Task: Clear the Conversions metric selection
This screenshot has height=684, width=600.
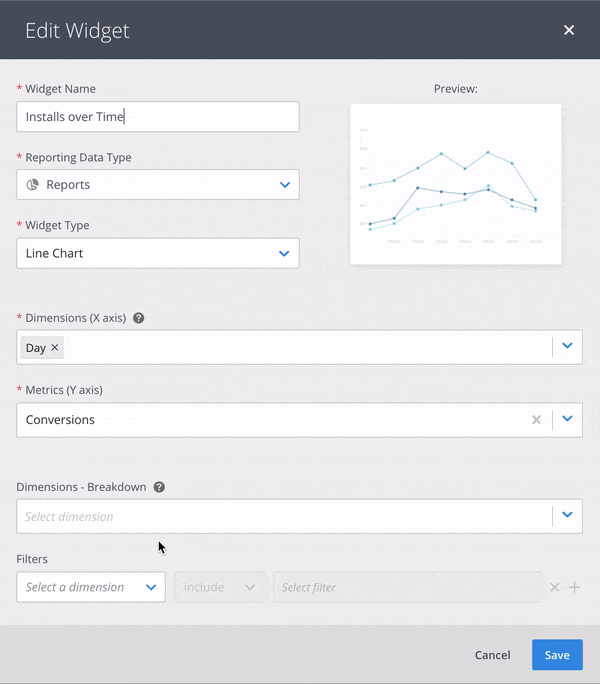Action: point(536,420)
